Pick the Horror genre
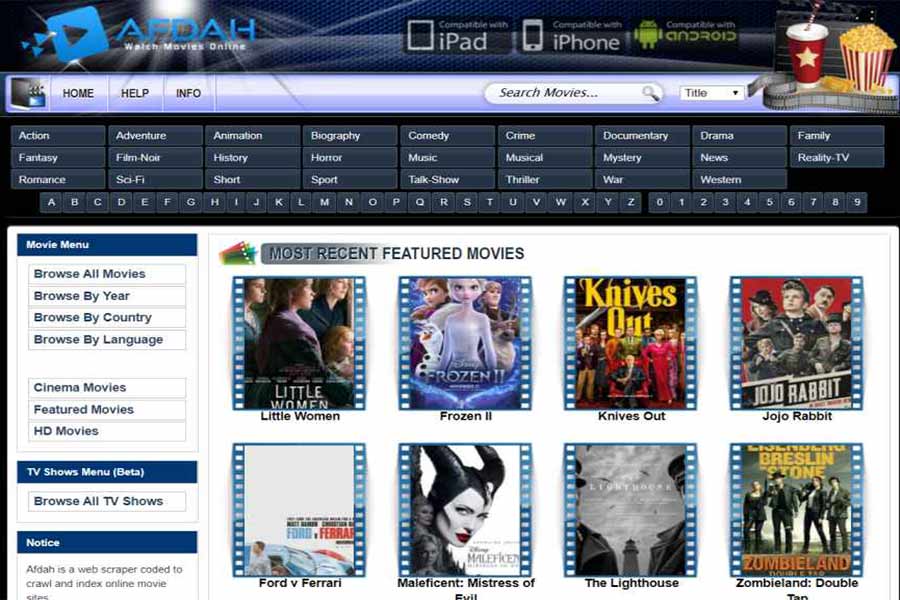 (350, 158)
